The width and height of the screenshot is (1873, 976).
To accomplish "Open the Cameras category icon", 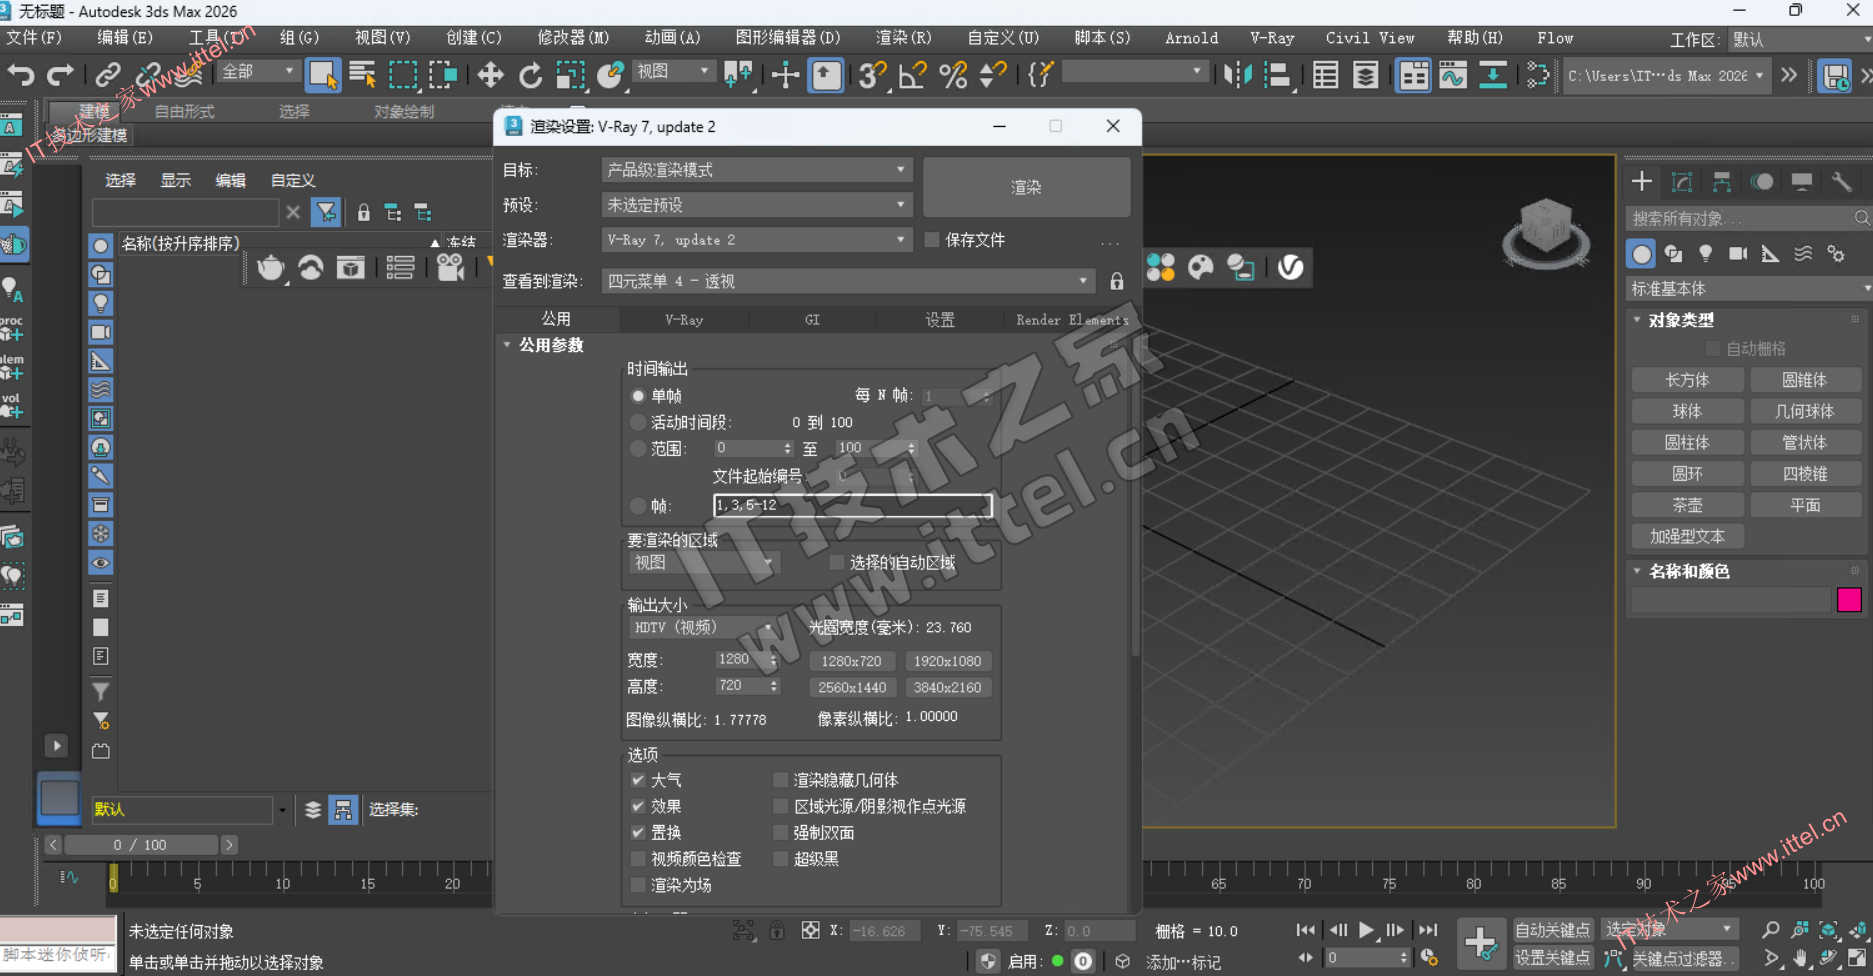I will coord(1738,254).
